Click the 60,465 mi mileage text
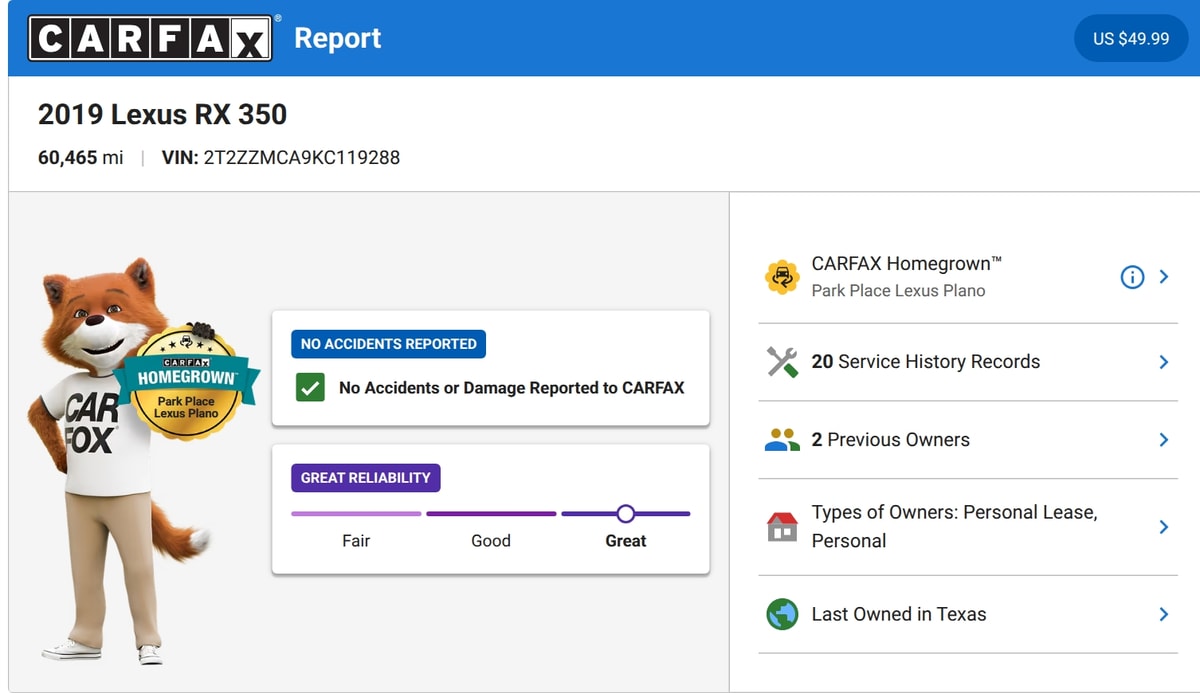 (x=81, y=158)
